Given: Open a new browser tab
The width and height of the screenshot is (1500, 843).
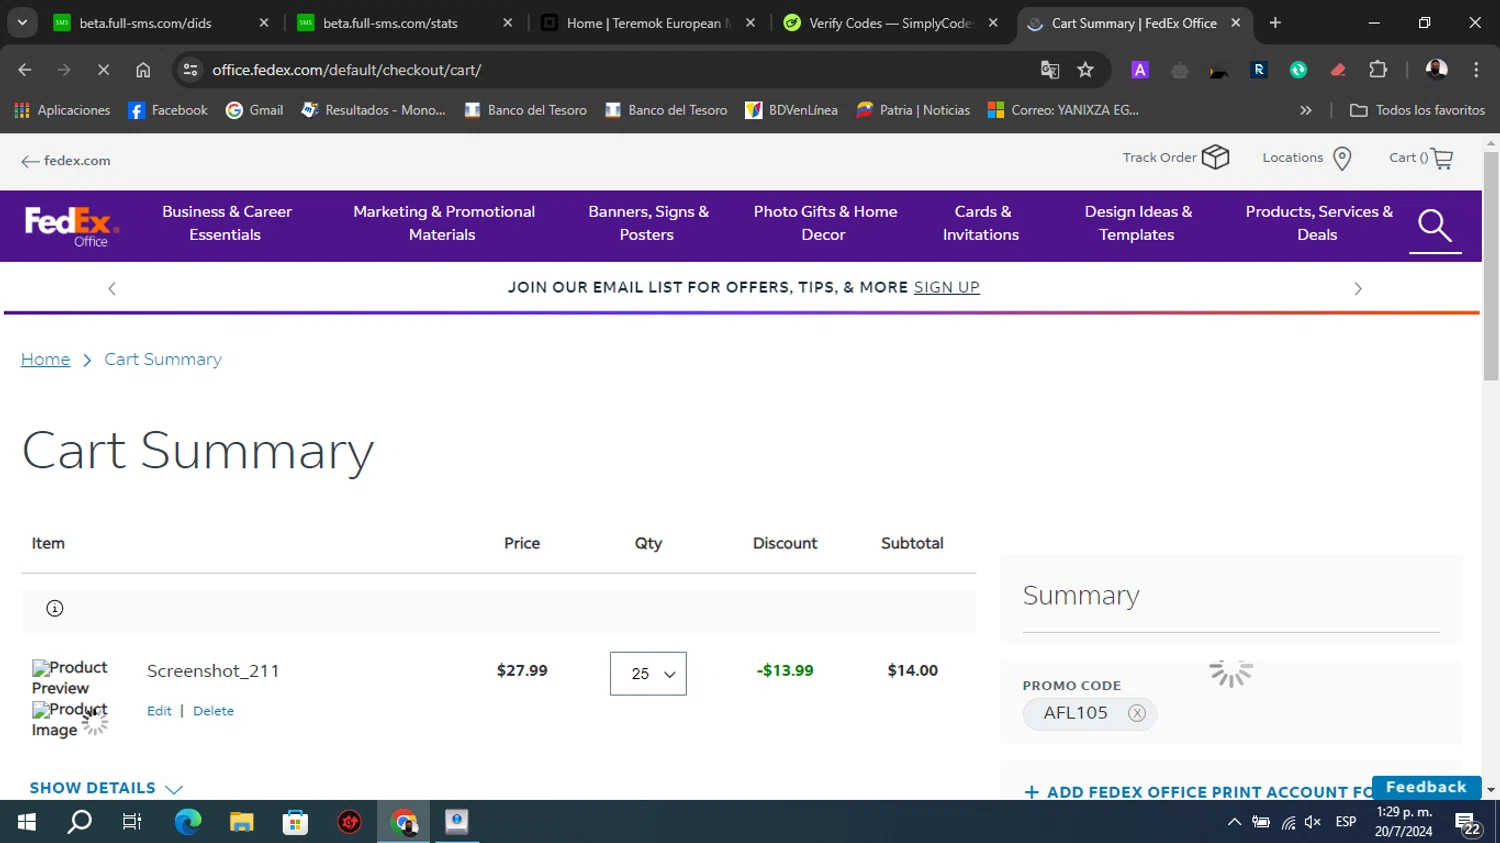Looking at the screenshot, I should pos(1275,23).
